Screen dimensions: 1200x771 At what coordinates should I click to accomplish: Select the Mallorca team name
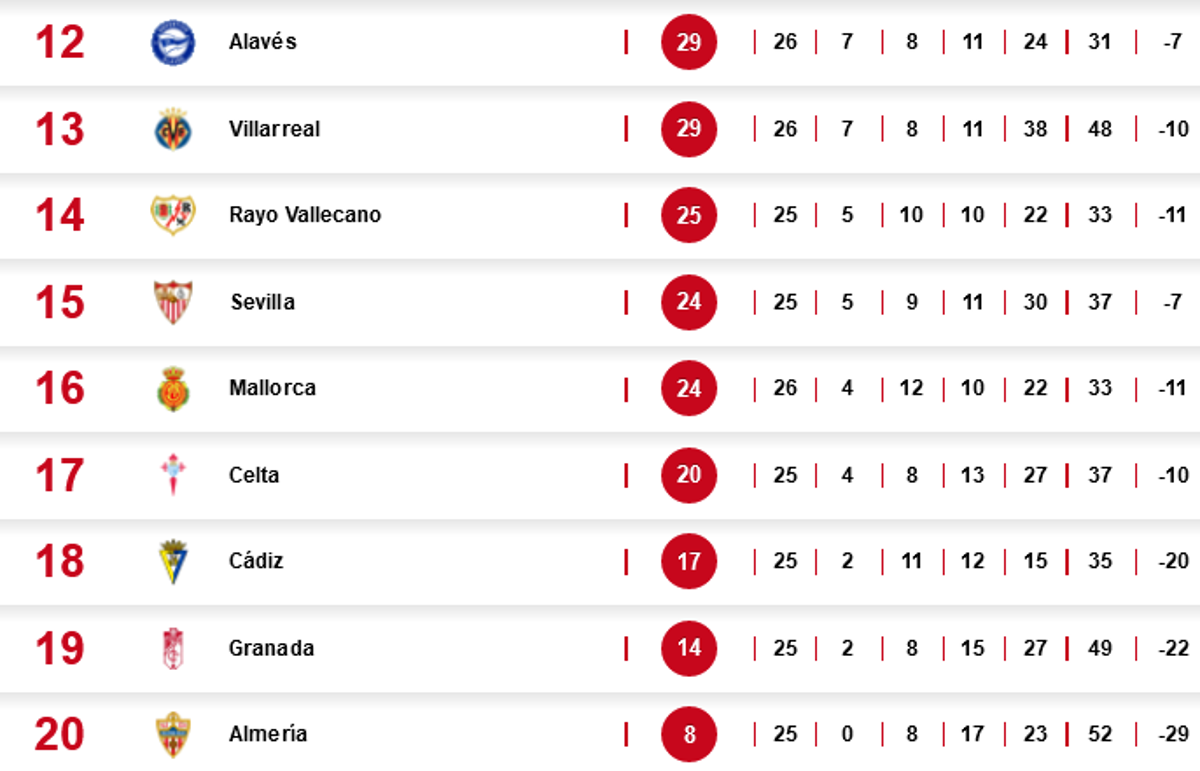(x=272, y=388)
